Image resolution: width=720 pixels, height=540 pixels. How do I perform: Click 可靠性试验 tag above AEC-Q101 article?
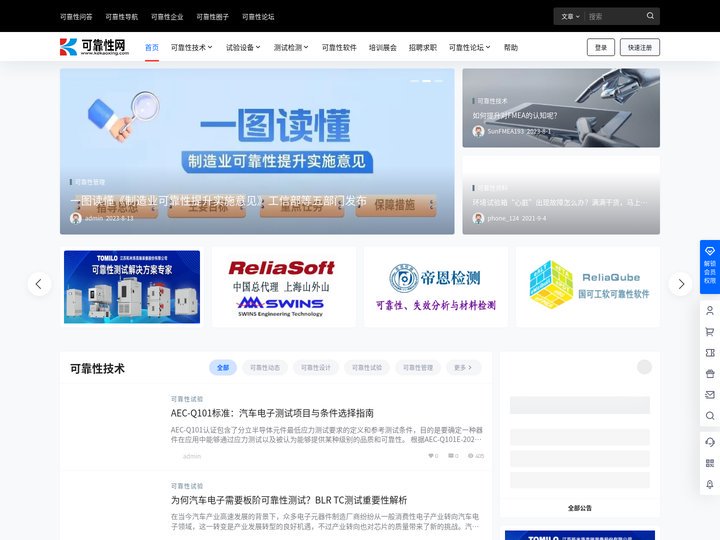(186, 399)
